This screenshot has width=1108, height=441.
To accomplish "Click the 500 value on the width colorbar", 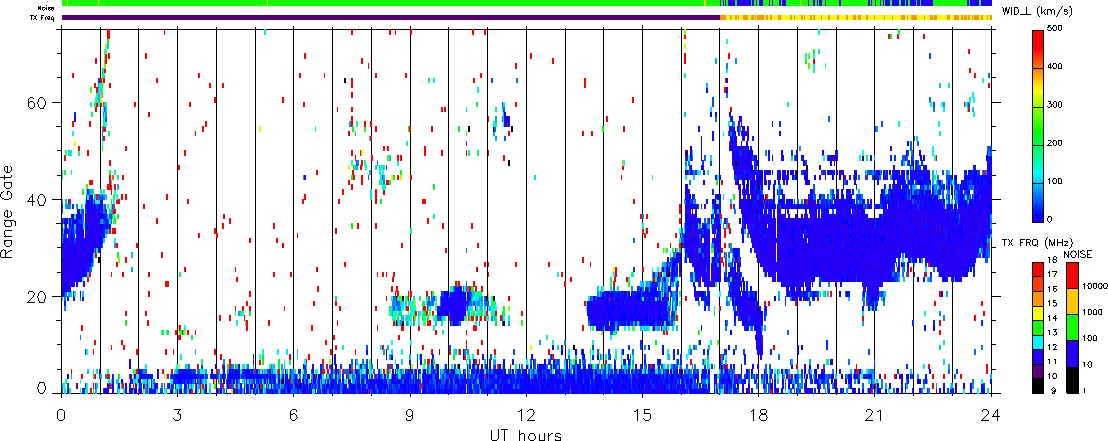I will click(1056, 30).
